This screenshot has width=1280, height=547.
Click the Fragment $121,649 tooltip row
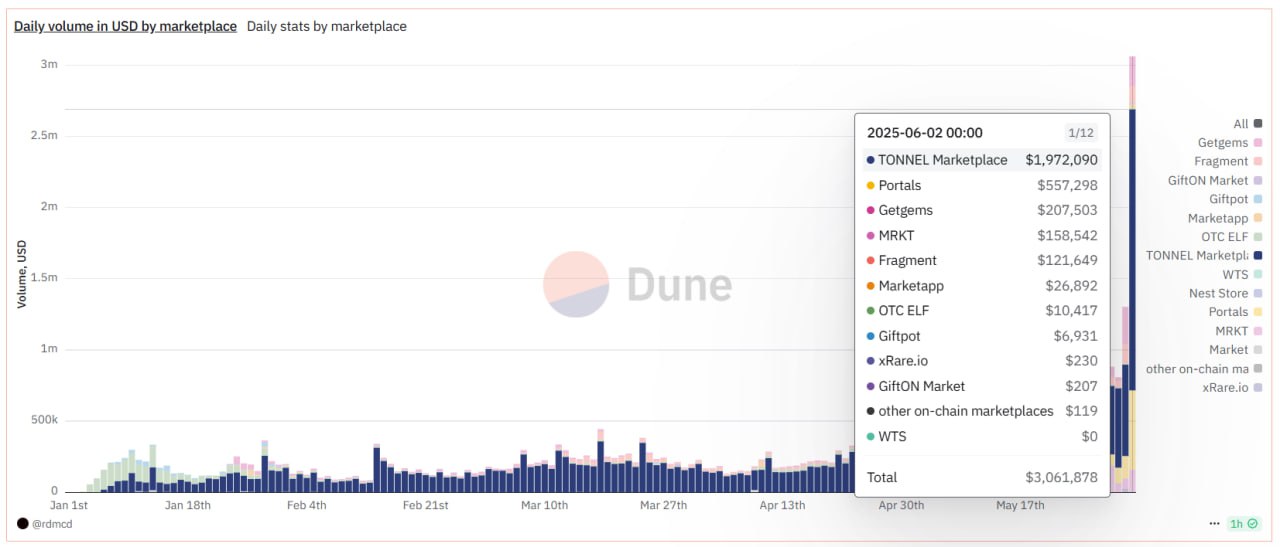click(x=982, y=260)
